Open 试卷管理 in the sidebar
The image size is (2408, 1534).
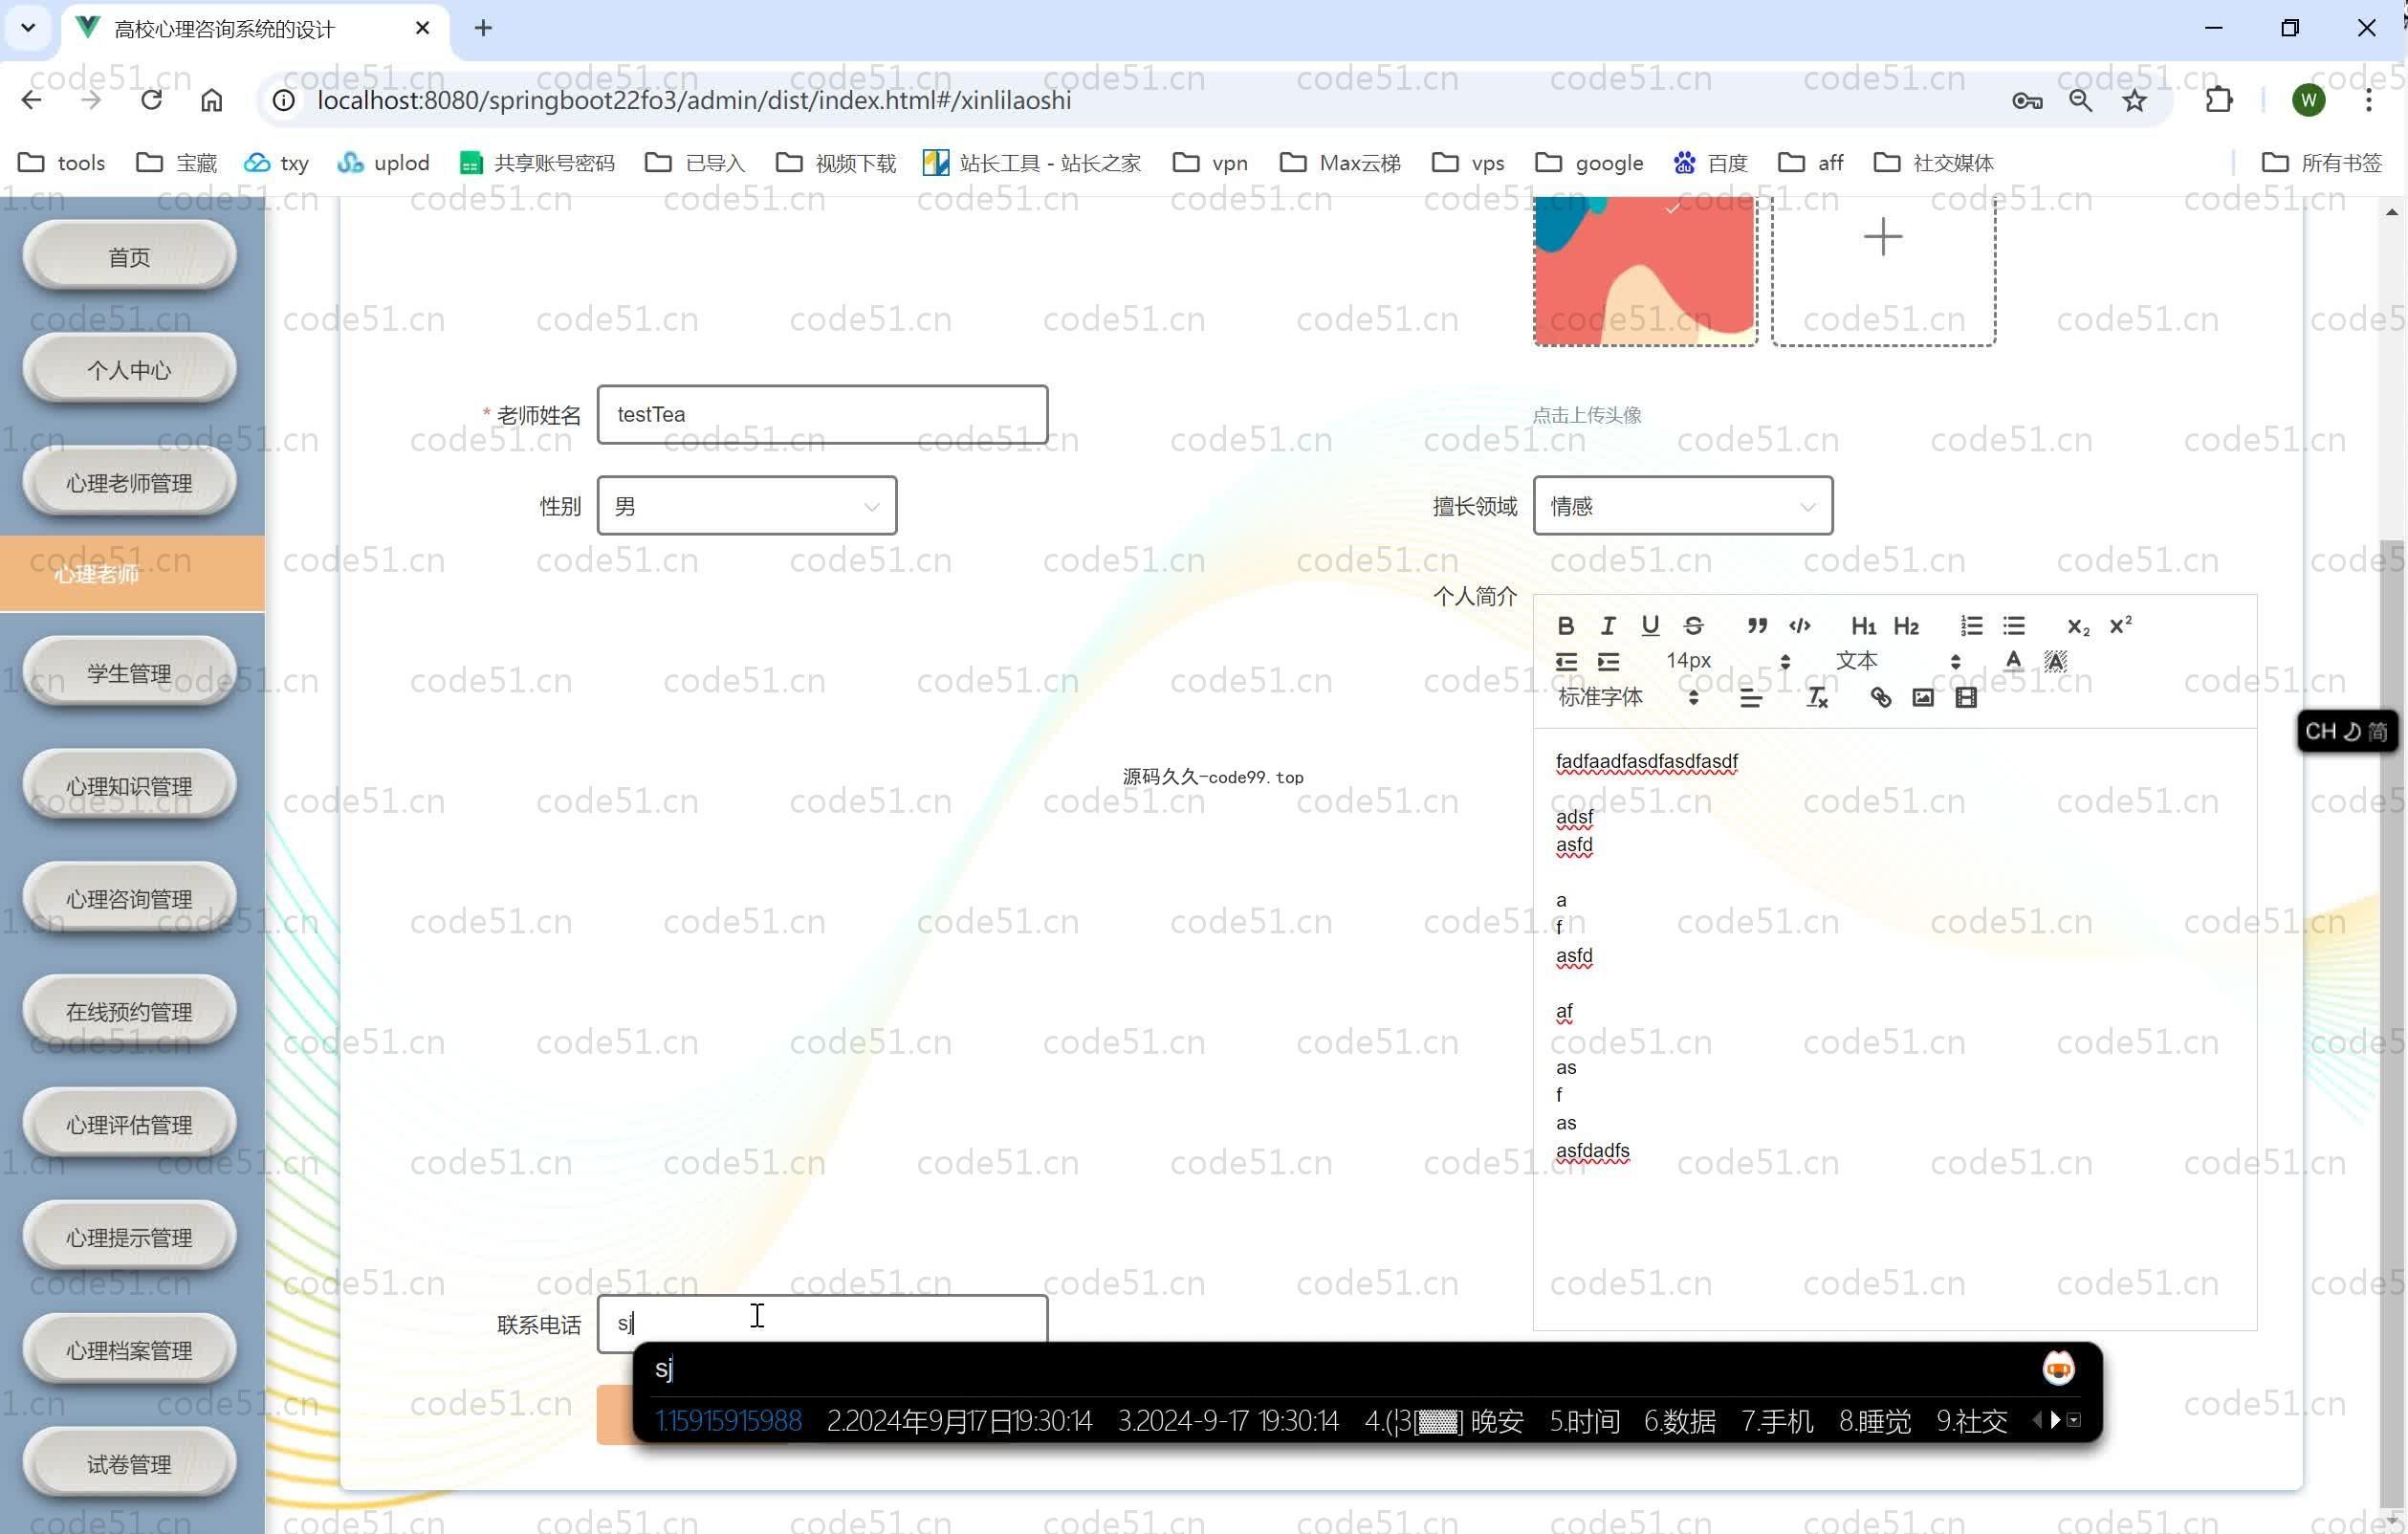click(129, 1464)
